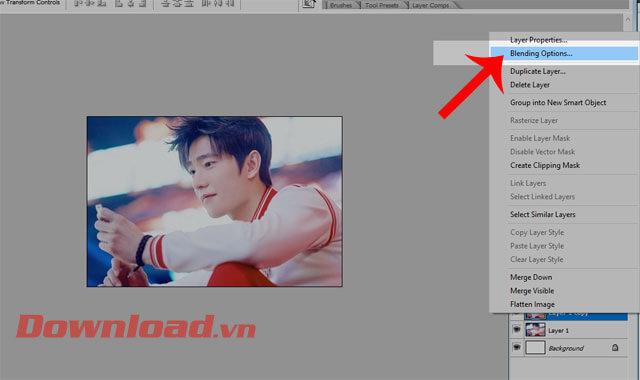This screenshot has width=640, height=380.
Task: Toggle visibility of Layer 1
Action: coord(516,329)
